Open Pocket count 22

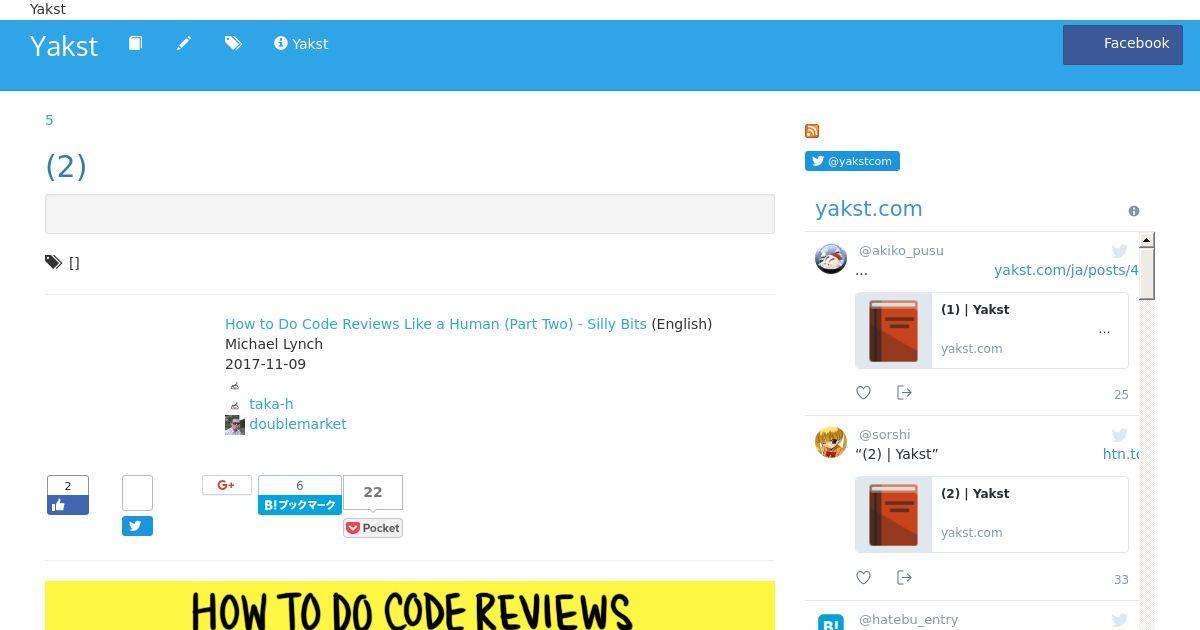point(373,492)
